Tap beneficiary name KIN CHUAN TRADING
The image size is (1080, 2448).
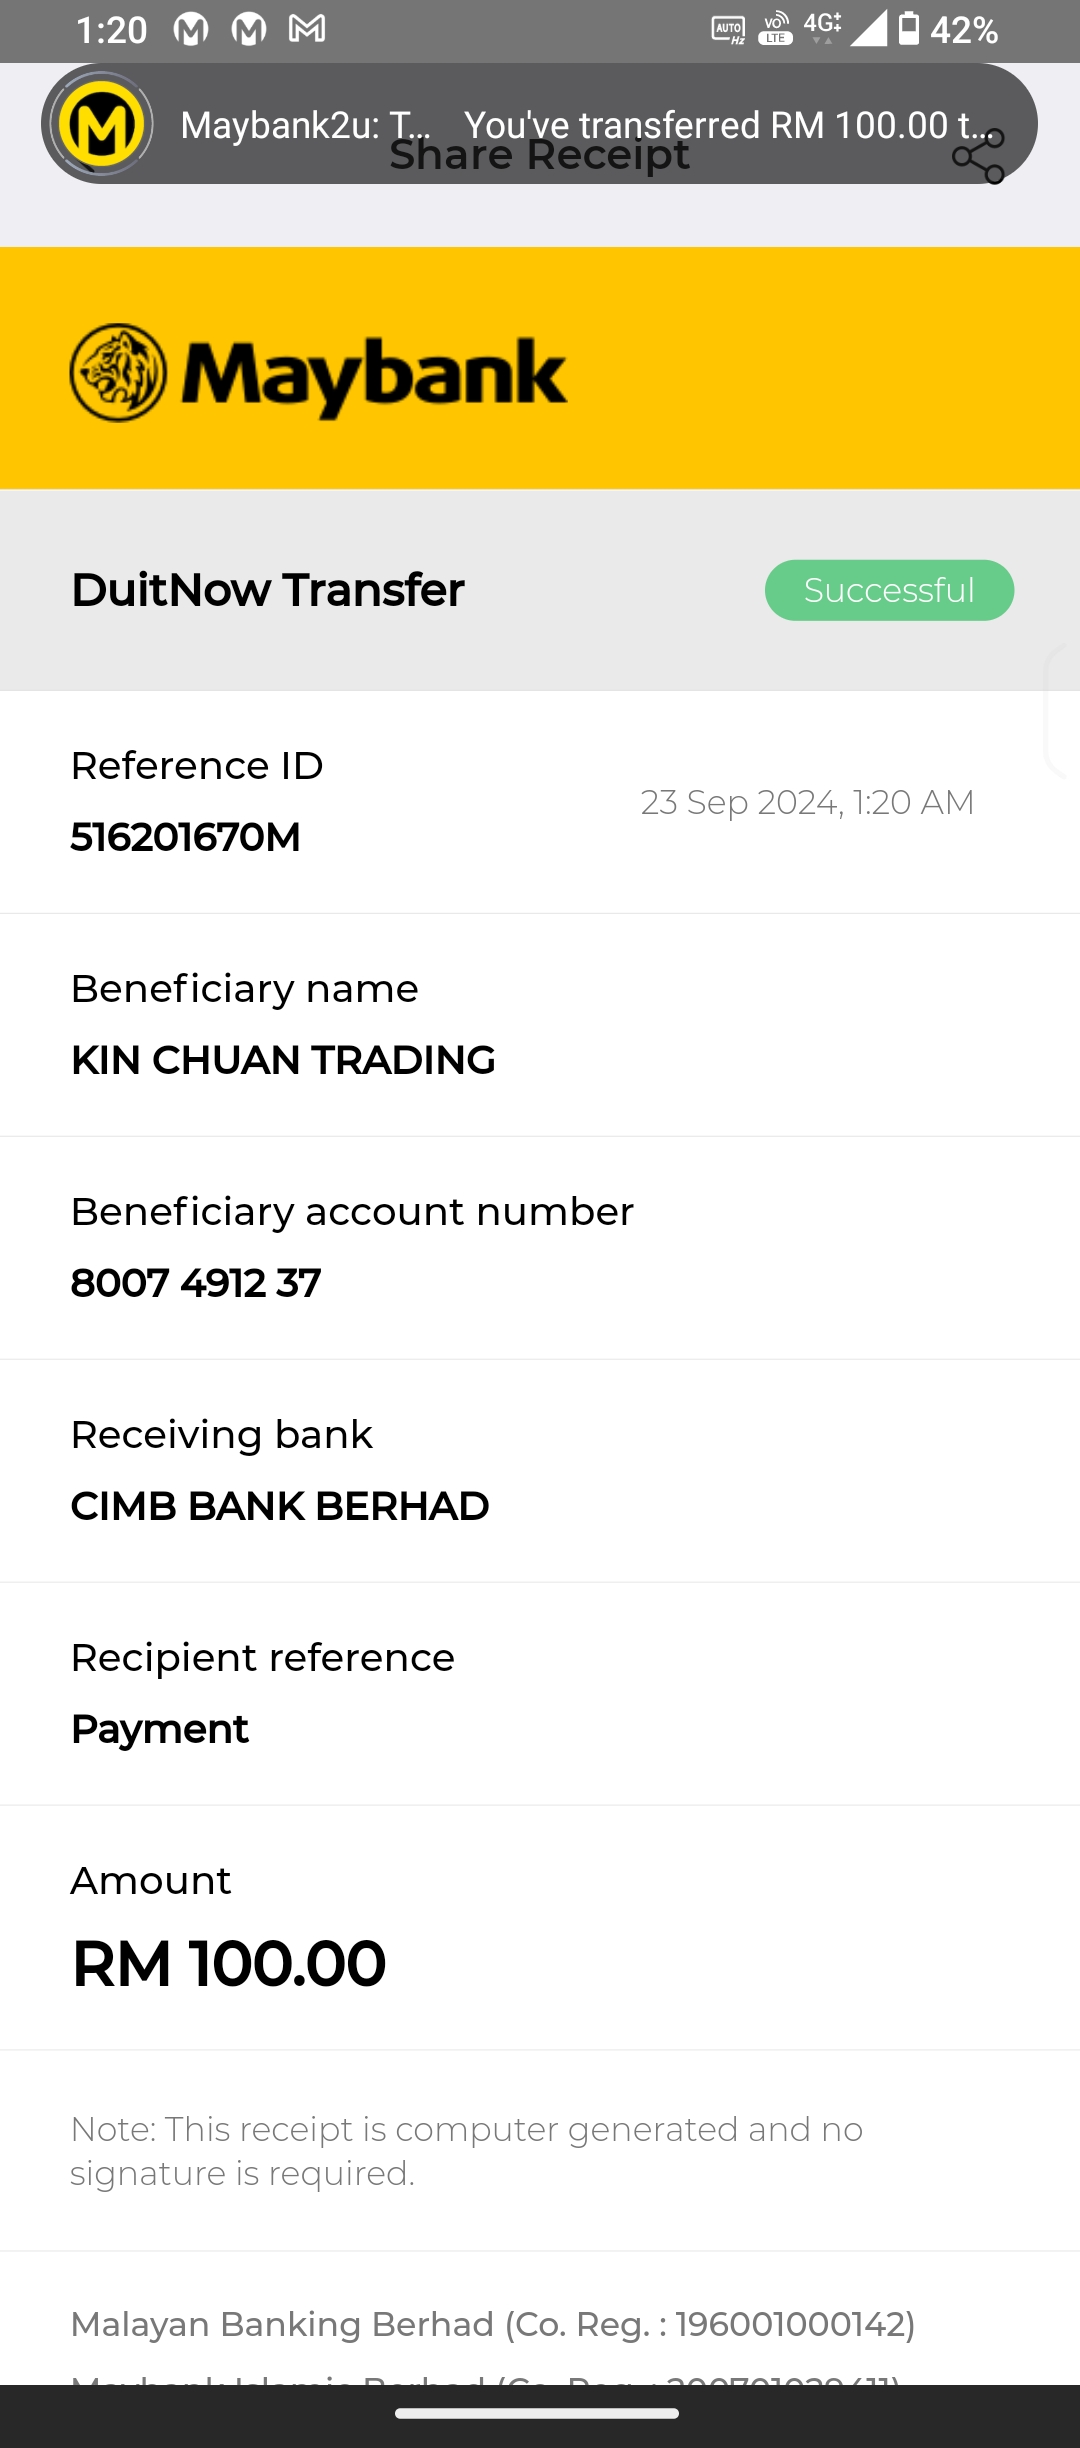point(283,1060)
